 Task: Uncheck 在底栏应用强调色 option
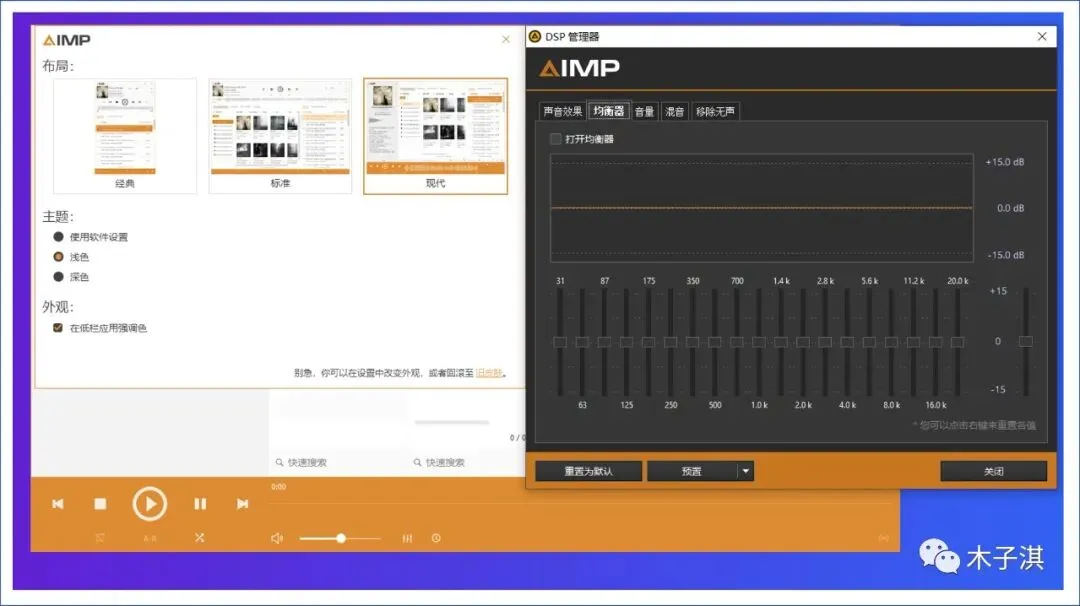pyautogui.click(x=58, y=328)
